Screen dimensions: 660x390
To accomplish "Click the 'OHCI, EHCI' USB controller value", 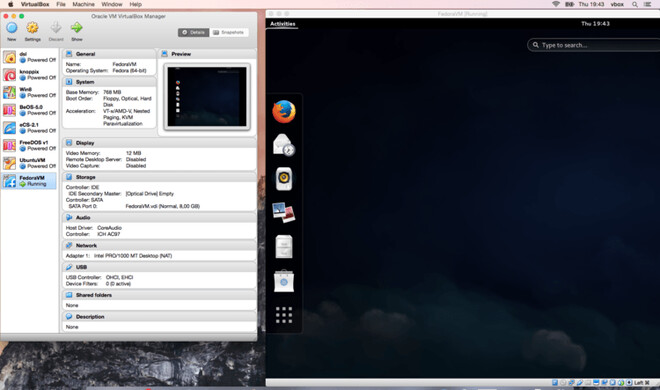I will coord(120,277).
